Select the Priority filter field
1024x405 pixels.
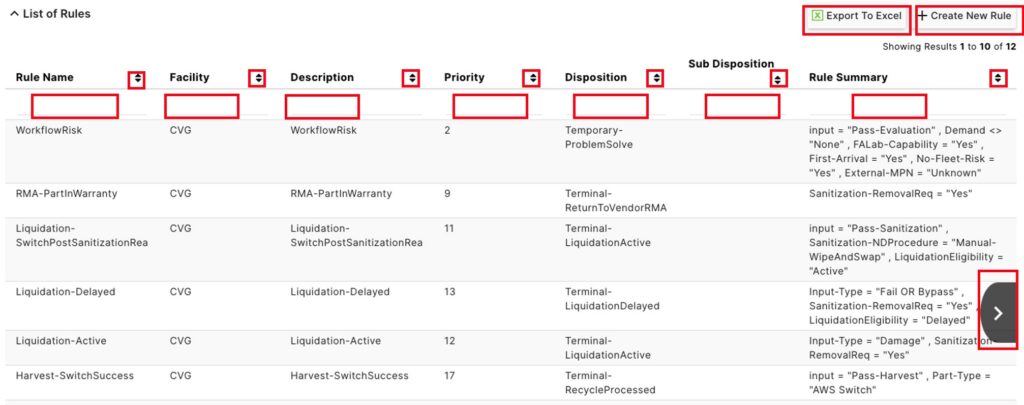coord(490,106)
